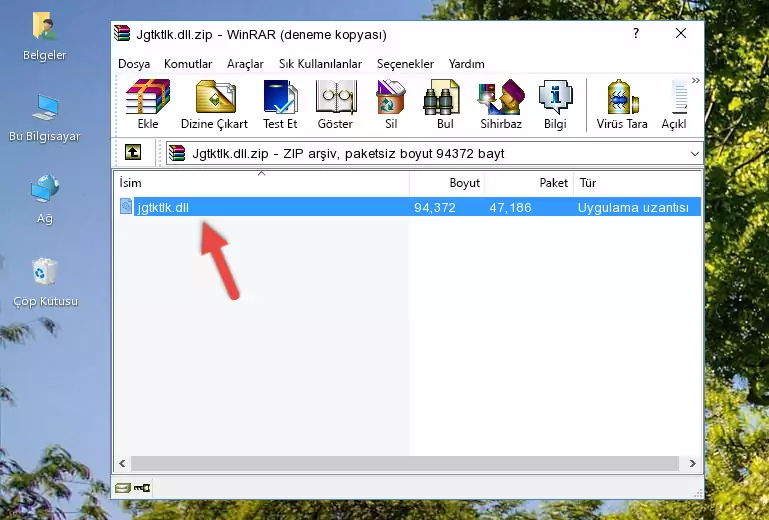Open the Ağ network desktop icon
The image size is (769, 520).
click(45, 199)
